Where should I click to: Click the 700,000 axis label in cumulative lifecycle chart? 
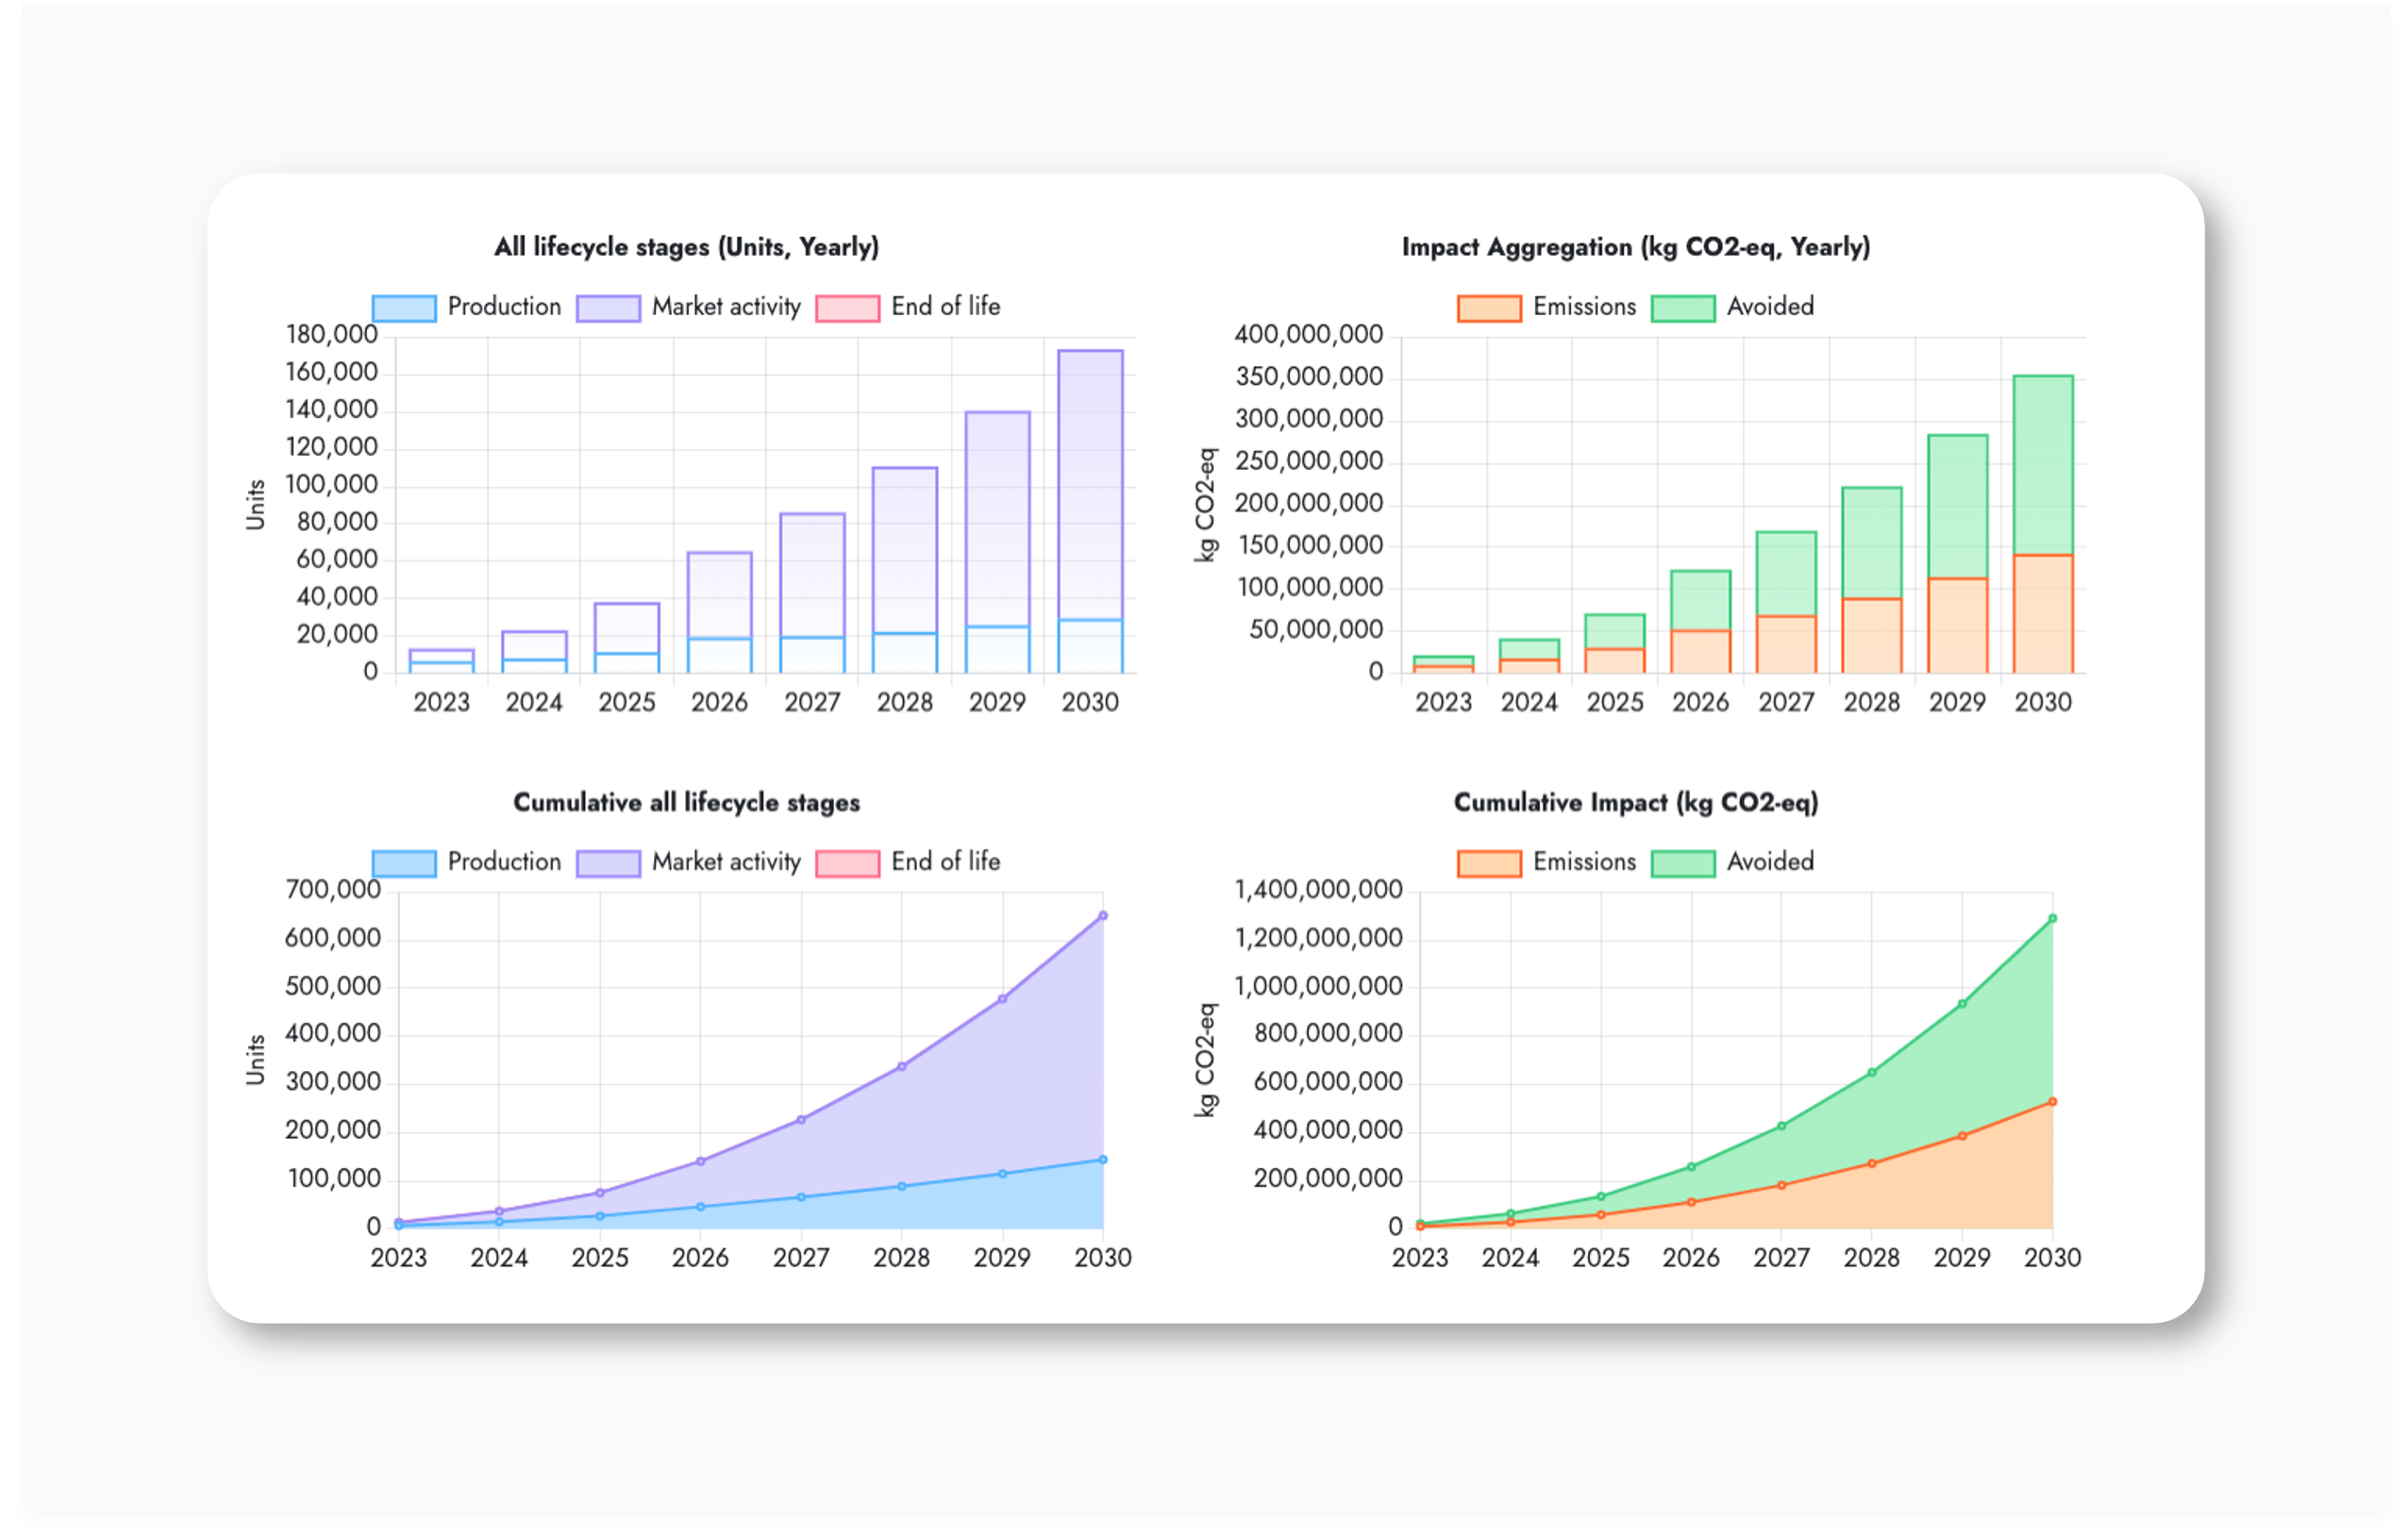point(333,889)
